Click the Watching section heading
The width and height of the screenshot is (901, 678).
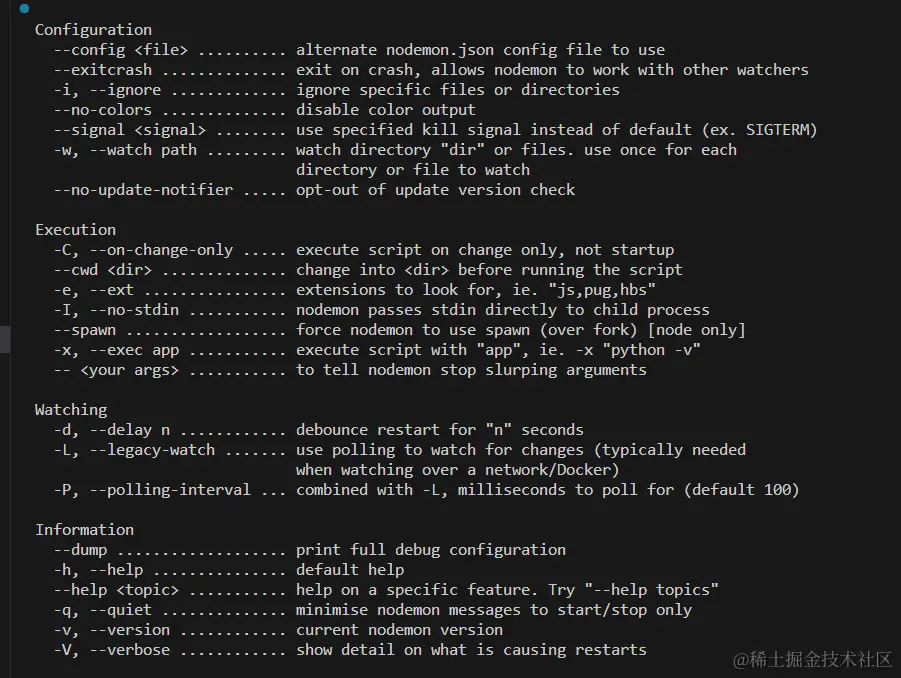click(x=71, y=410)
